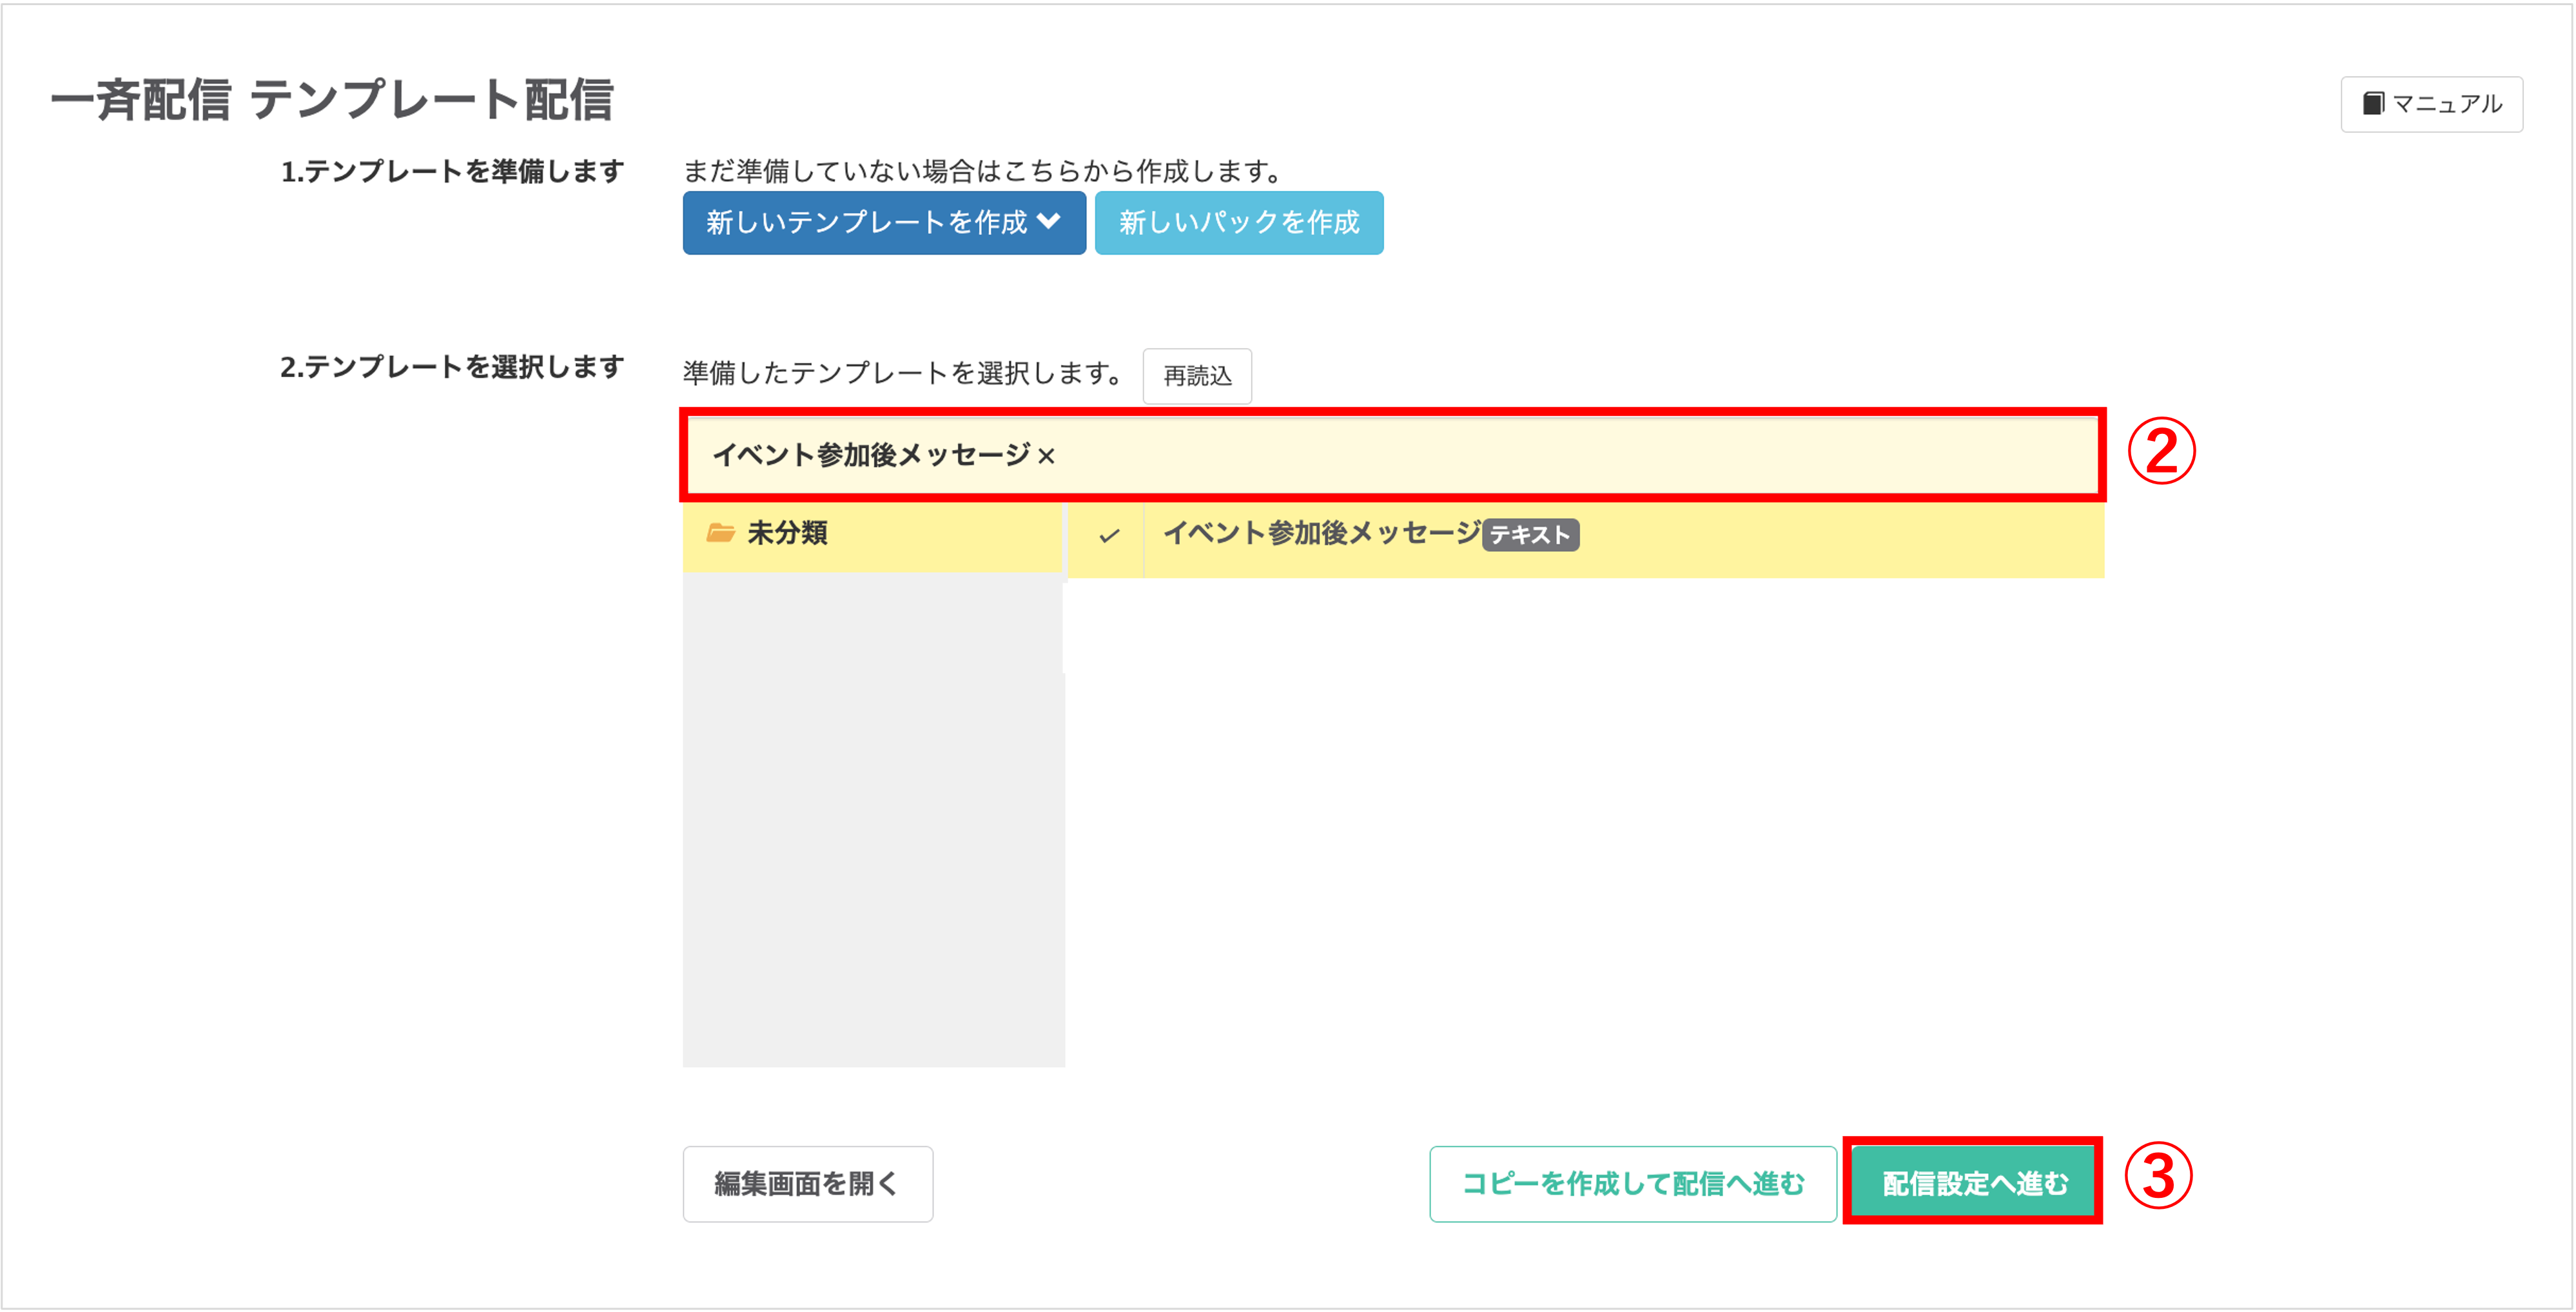Click empty gray folder pane area
This screenshot has height=1312, width=2576.
(x=873, y=820)
